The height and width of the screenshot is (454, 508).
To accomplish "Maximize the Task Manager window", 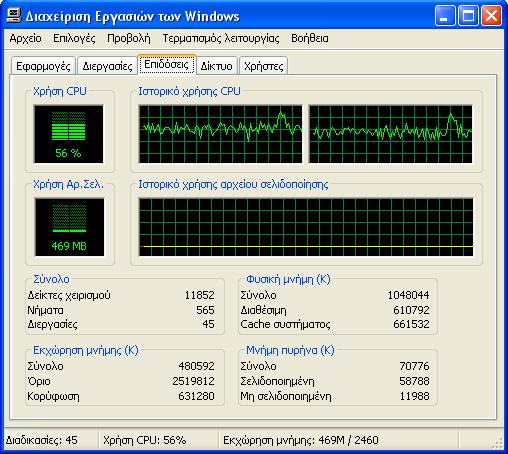I will click(468, 16).
